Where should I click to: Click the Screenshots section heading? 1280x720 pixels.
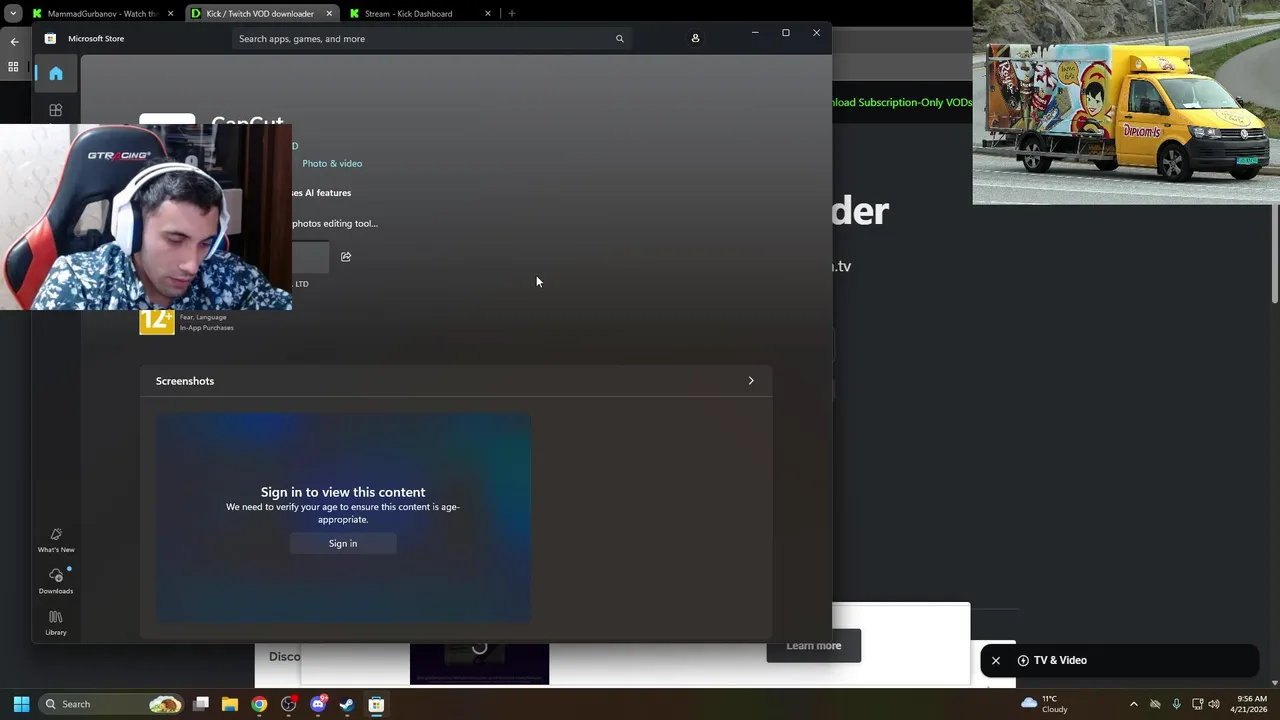point(185,381)
